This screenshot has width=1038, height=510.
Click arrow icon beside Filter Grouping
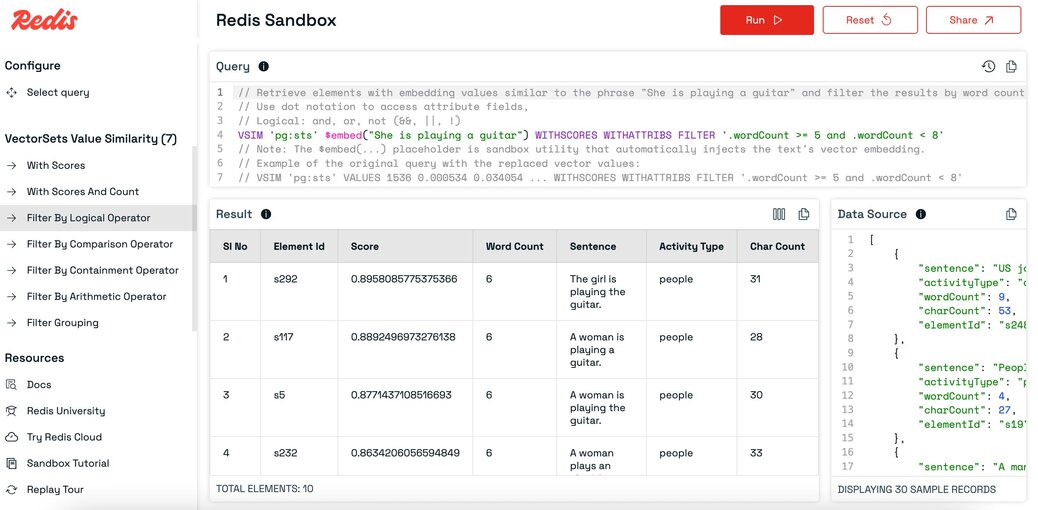[x=11, y=323]
